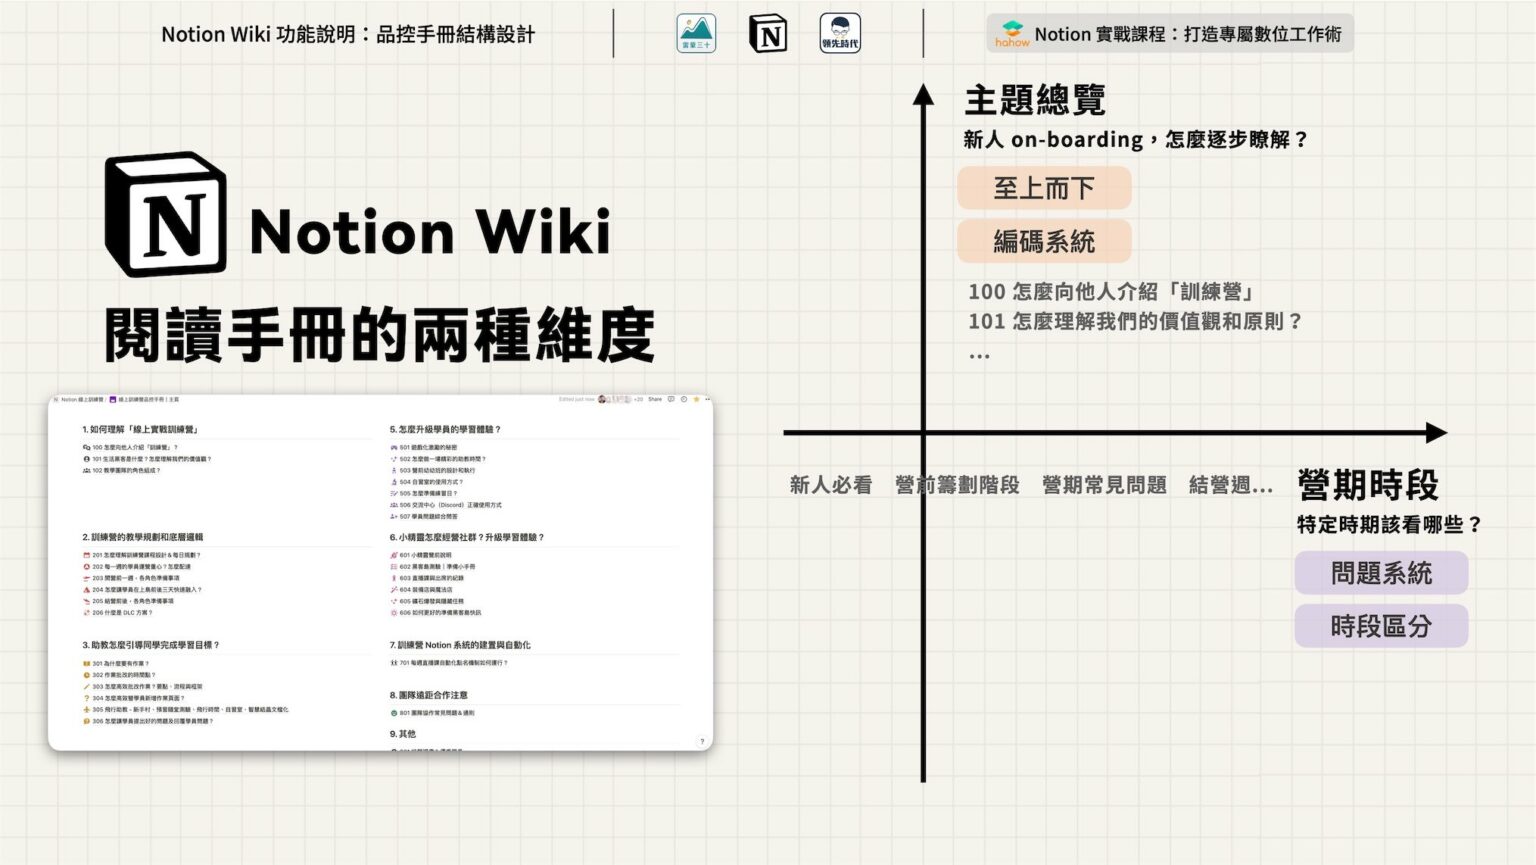Click the hahow logo in the course banner
The image size is (1536, 865).
tap(1012, 33)
